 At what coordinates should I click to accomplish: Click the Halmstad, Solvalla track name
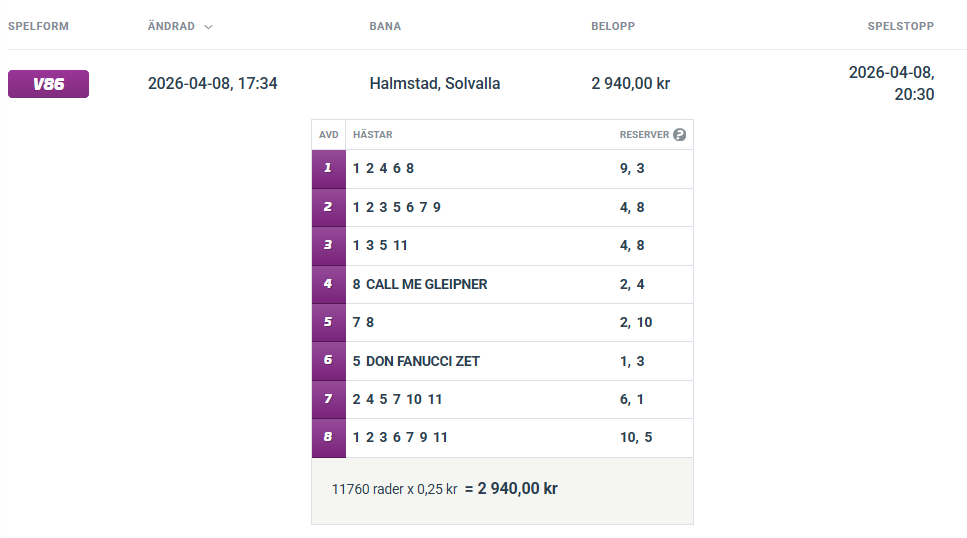click(x=434, y=84)
